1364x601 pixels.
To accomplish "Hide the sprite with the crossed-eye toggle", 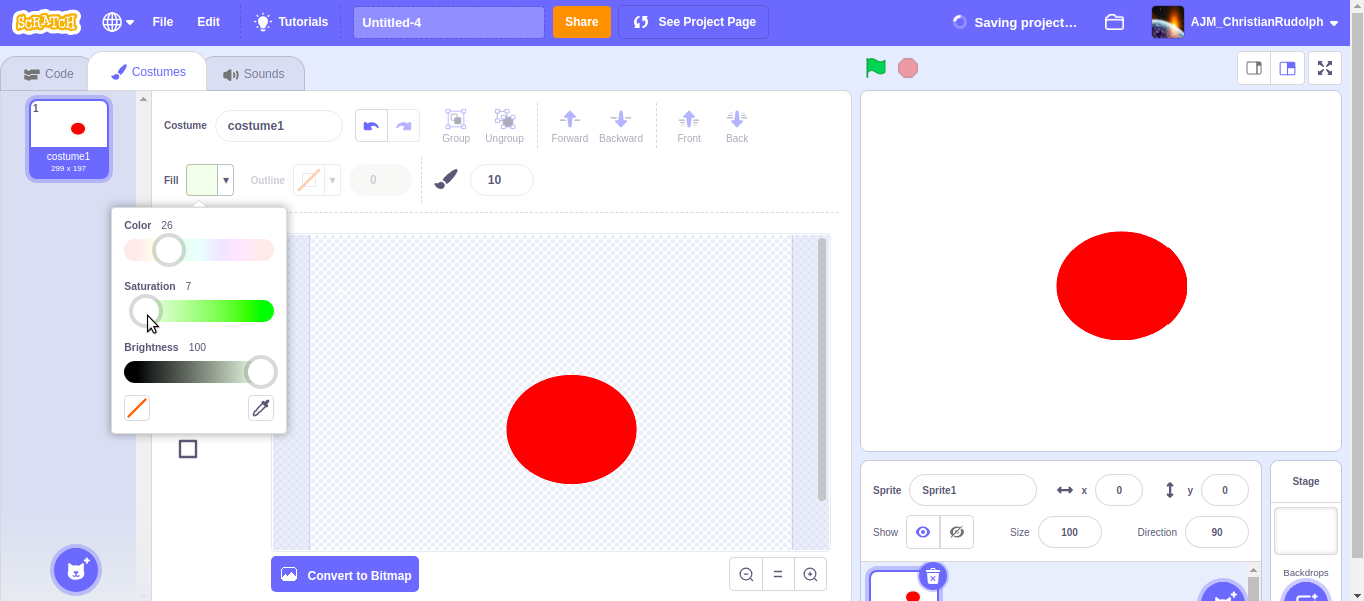I will point(956,532).
